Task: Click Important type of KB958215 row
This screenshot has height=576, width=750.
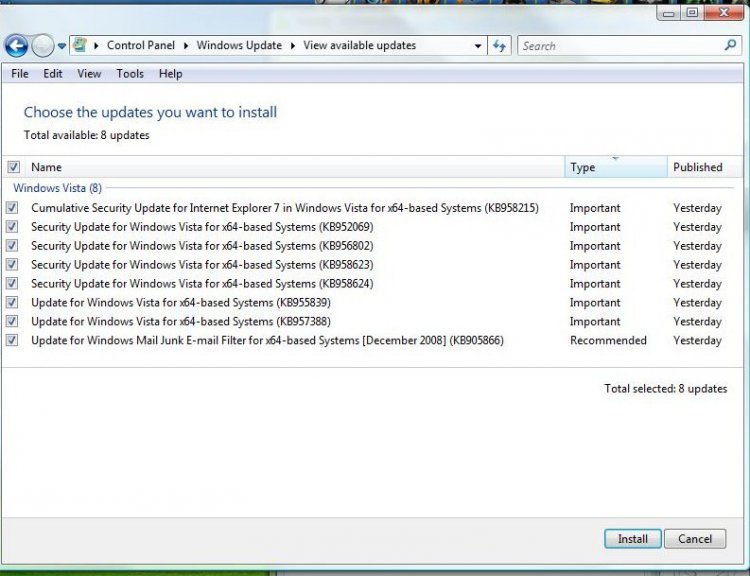Action: coord(595,208)
